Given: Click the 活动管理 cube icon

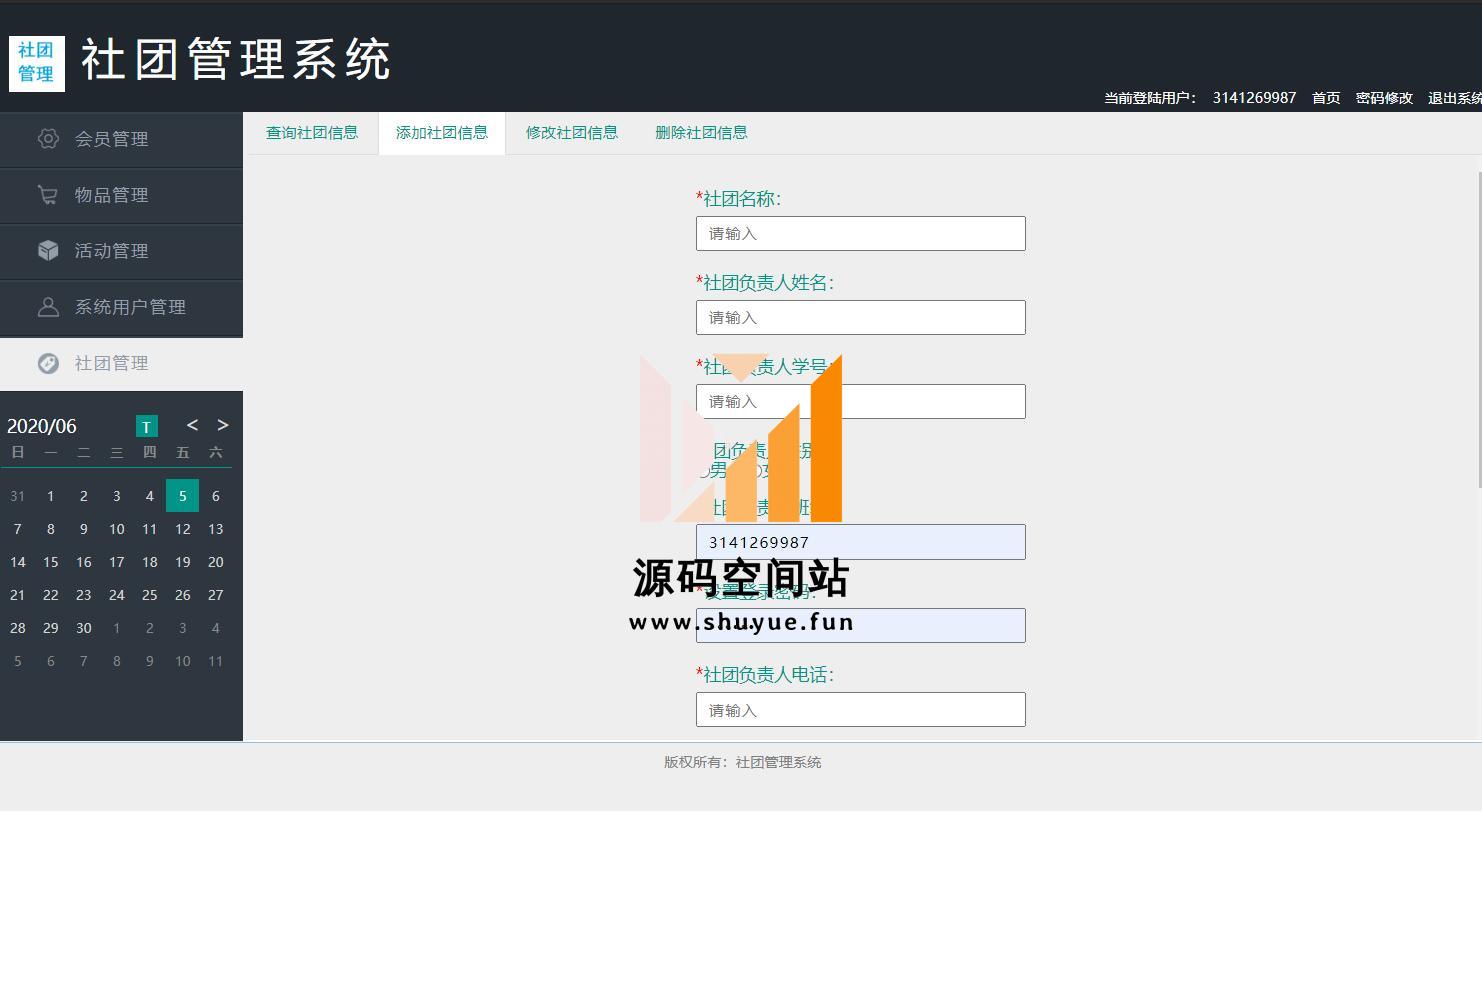Looking at the screenshot, I should coord(48,251).
